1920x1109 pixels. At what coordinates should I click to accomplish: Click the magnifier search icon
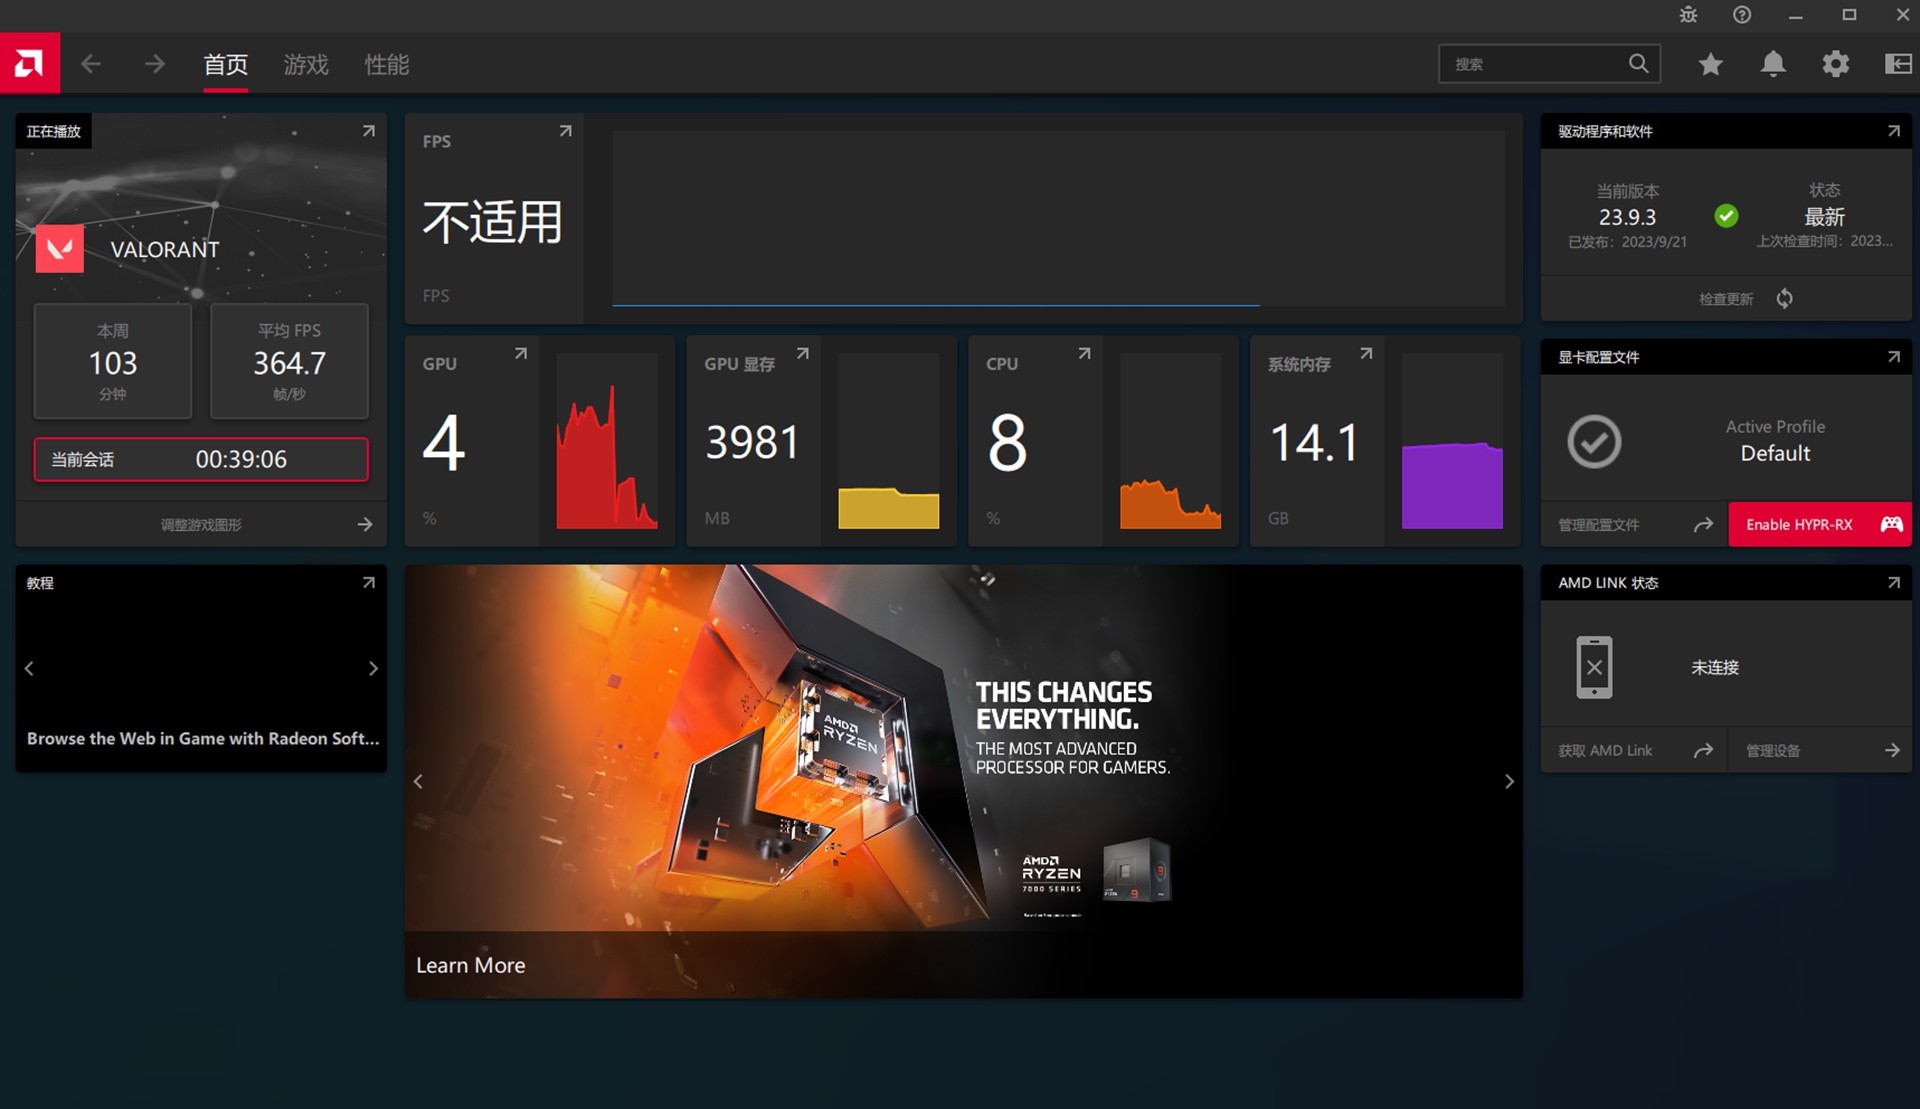pyautogui.click(x=1638, y=64)
